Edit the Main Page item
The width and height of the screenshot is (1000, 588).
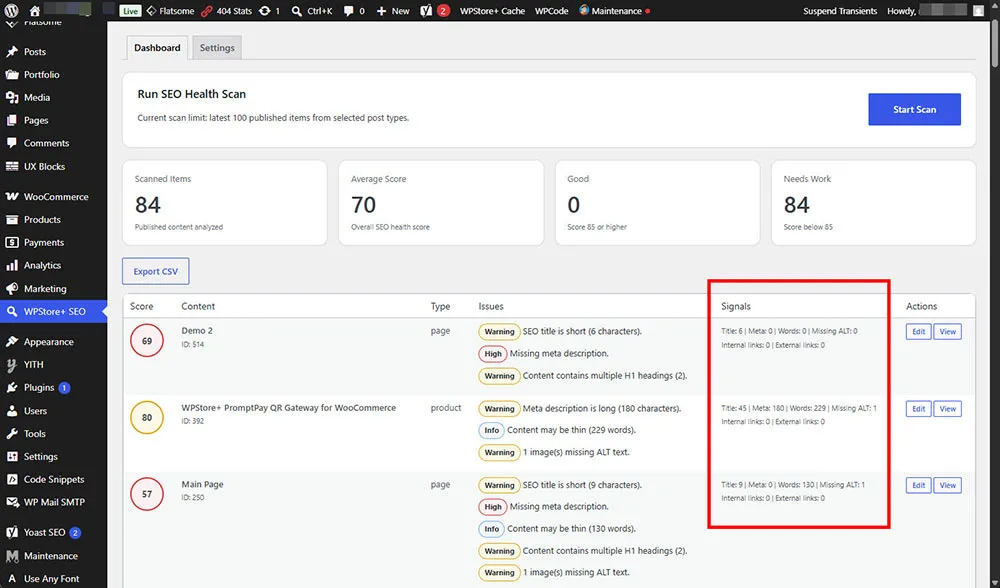(x=918, y=485)
